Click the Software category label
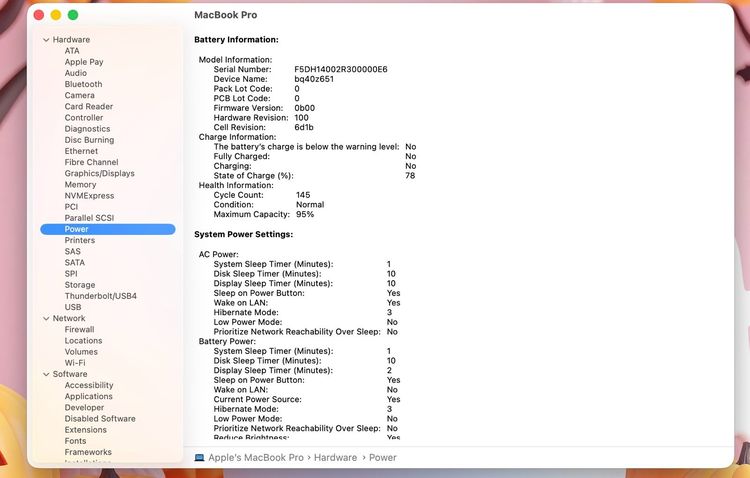This screenshot has height=478, width=750. pyautogui.click(x=70, y=374)
